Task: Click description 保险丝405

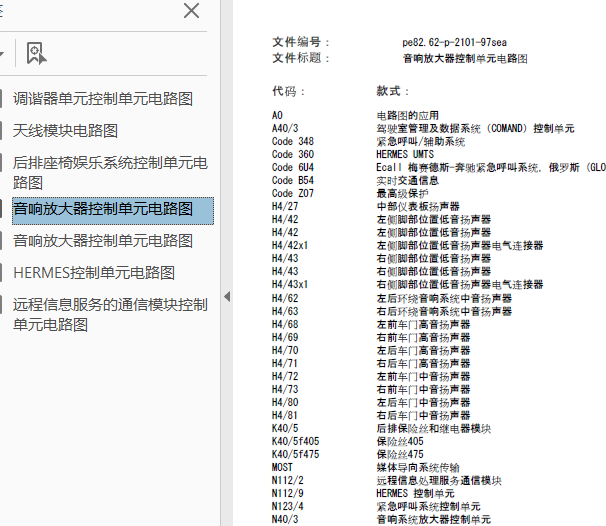Action: click(x=400, y=441)
